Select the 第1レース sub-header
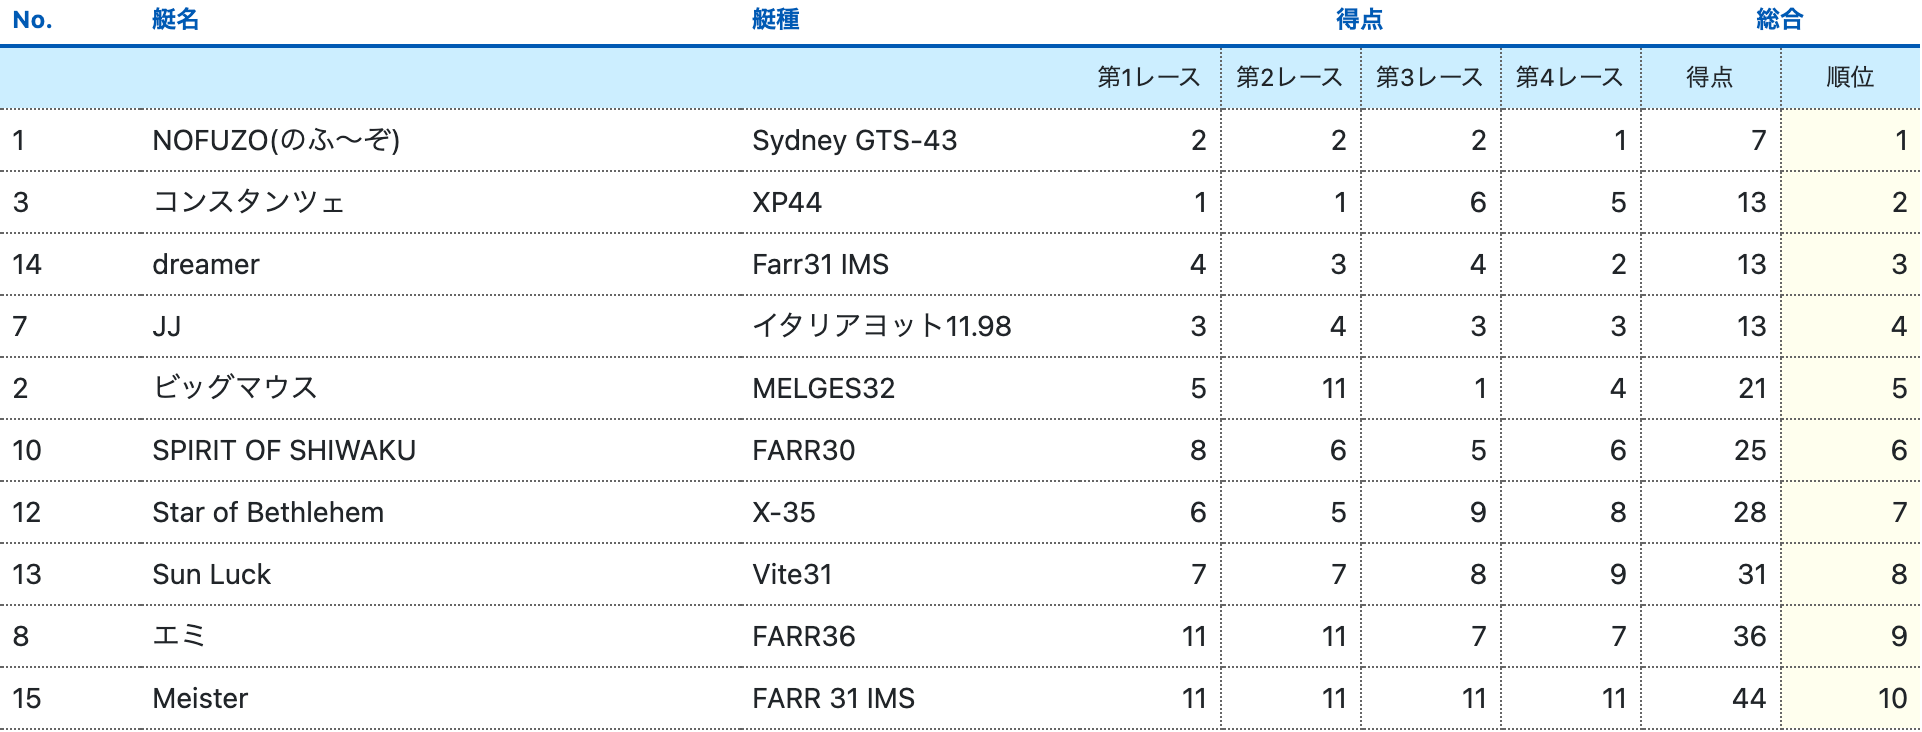This screenshot has width=1922, height=732. click(x=1148, y=78)
